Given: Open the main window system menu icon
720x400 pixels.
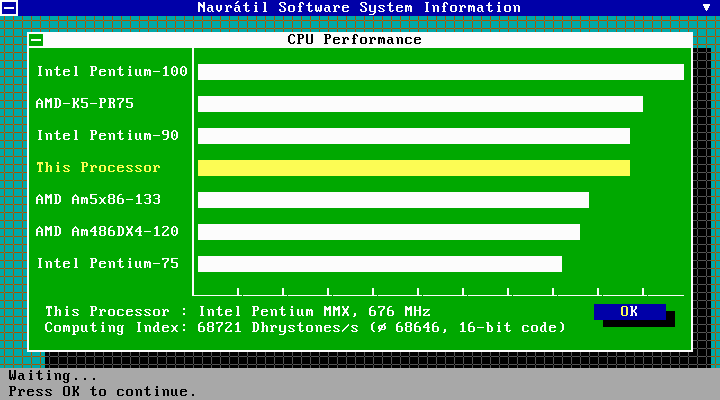Looking at the screenshot, I should point(9,7).
